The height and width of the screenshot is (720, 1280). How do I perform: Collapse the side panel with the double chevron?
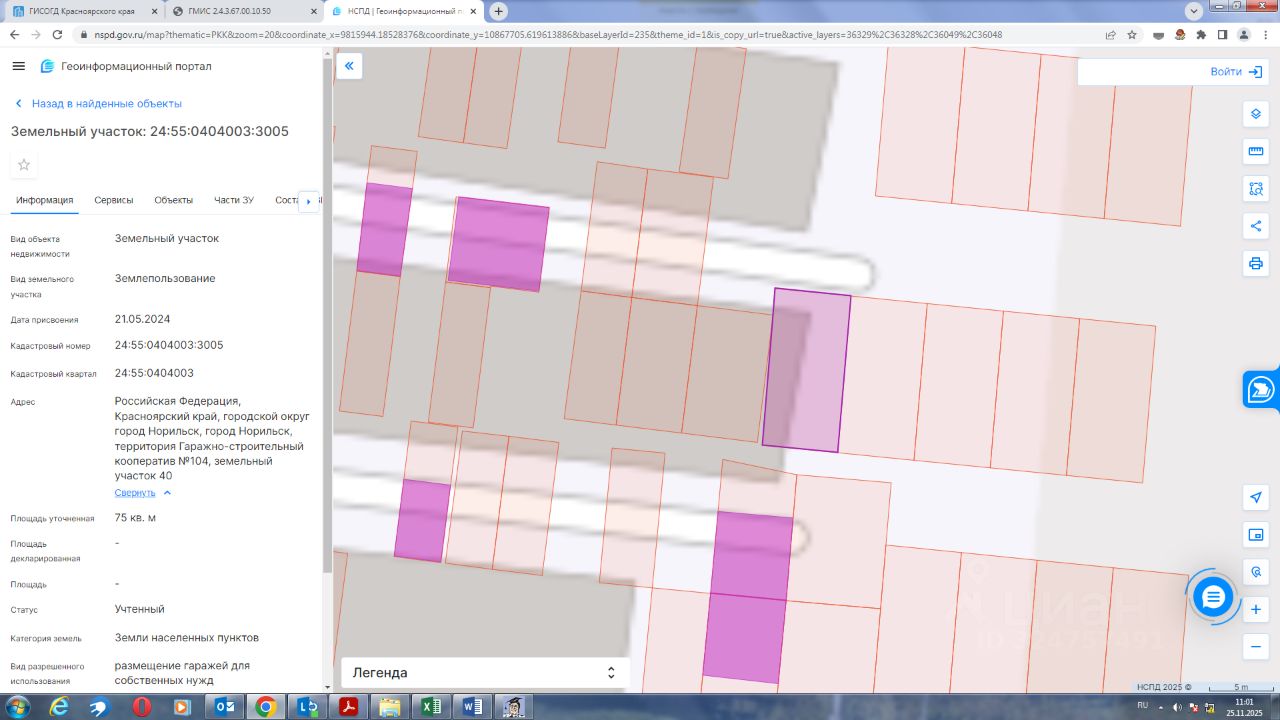350,66
